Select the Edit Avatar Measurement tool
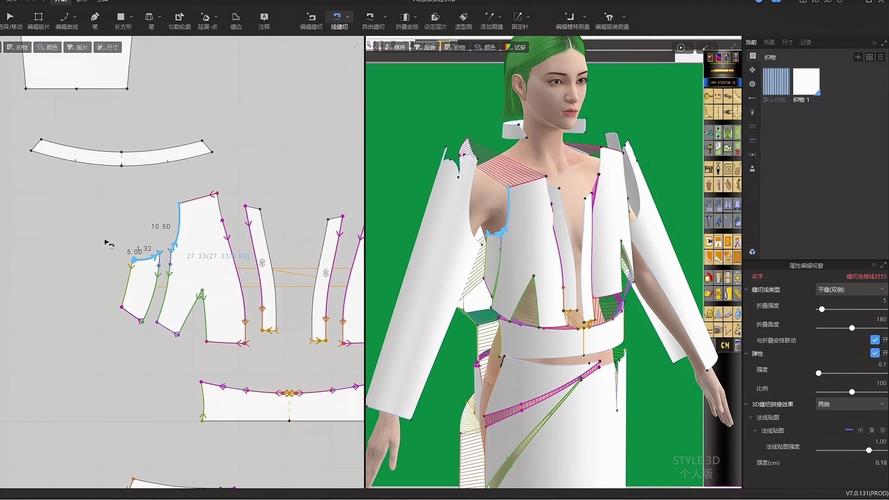Image resolution: width=889 pixels, height=500 pixels. (x=571, y=20)
